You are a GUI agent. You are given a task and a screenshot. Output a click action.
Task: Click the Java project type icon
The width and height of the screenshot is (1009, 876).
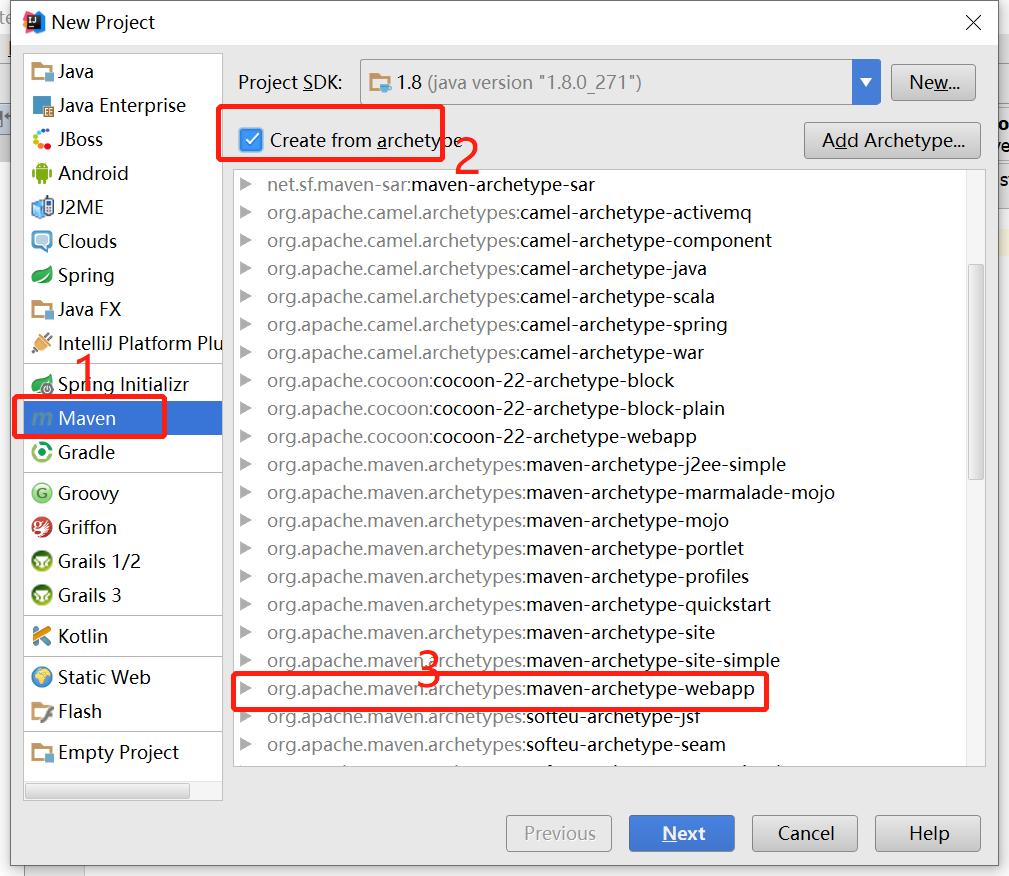42,71
